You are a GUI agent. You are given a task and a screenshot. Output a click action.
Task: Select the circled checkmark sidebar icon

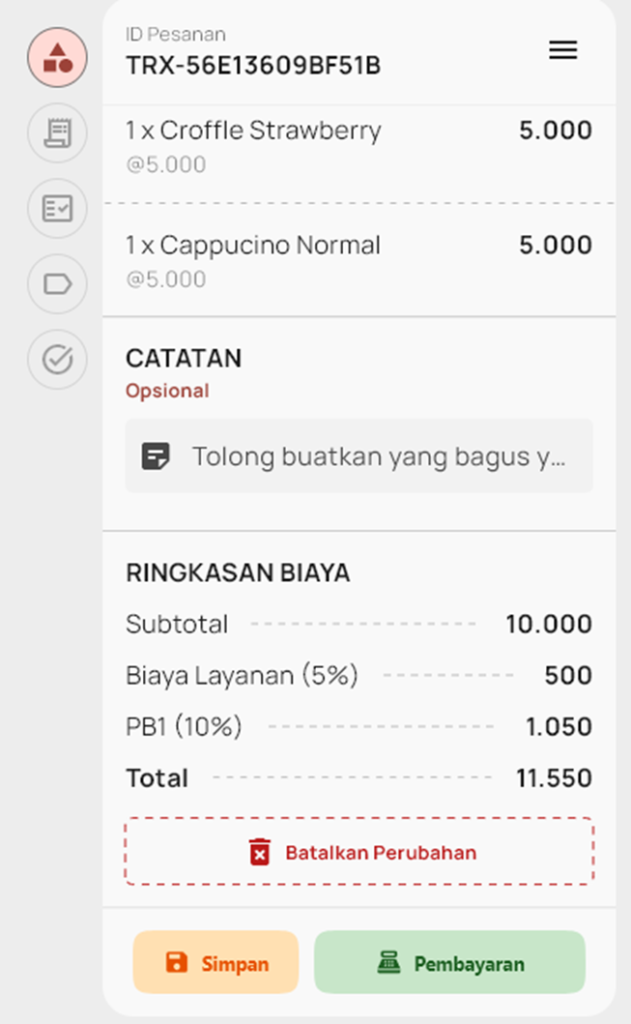(57, 359)
